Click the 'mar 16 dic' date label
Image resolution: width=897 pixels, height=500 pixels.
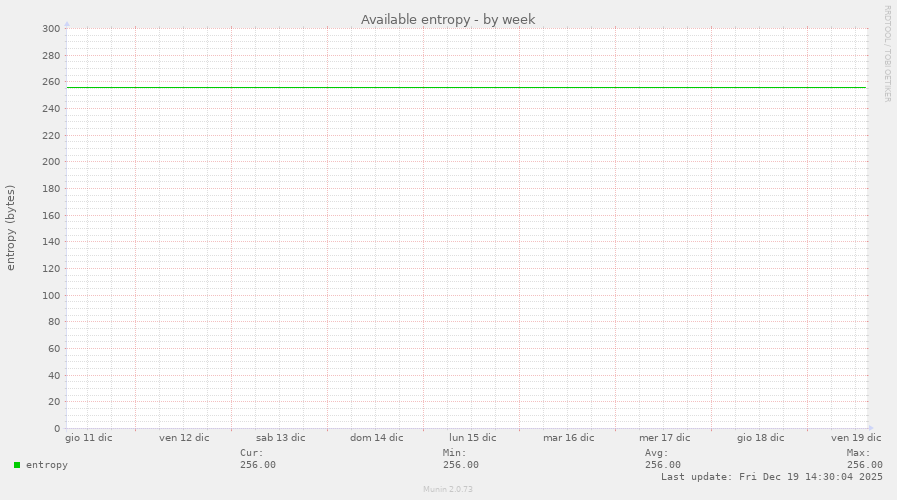coord(569,438)
